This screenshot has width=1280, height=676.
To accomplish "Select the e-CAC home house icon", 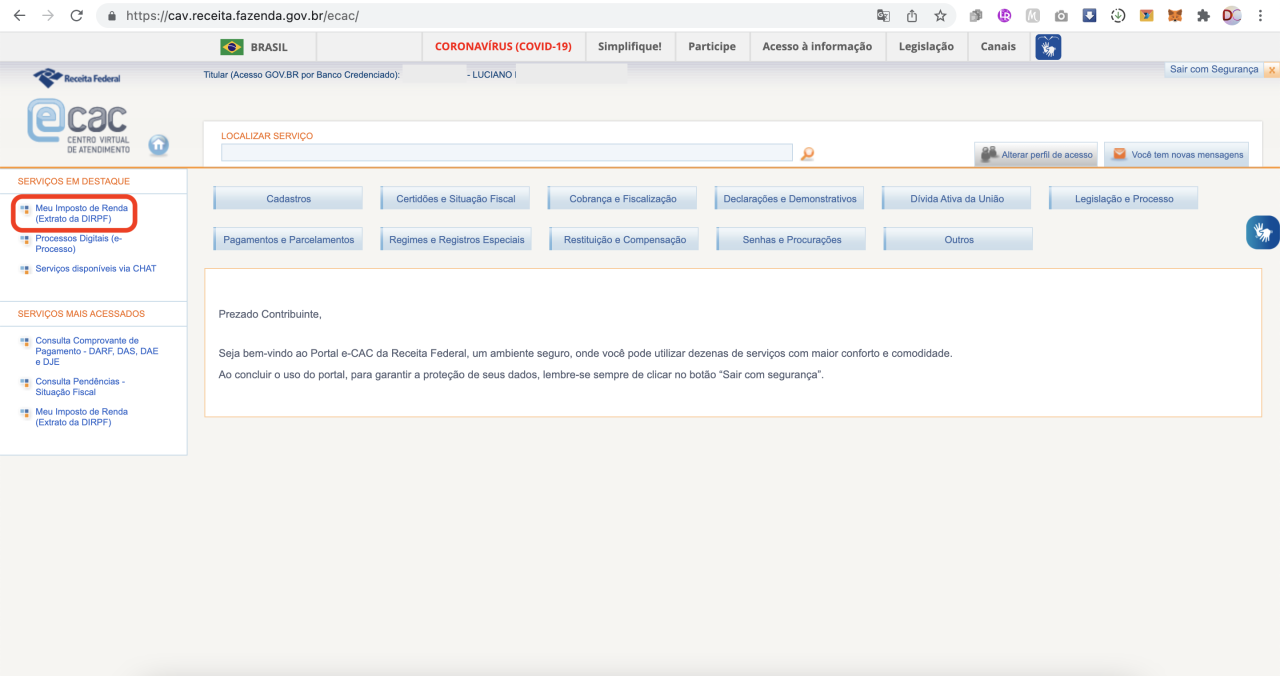I will click(158, 145).
